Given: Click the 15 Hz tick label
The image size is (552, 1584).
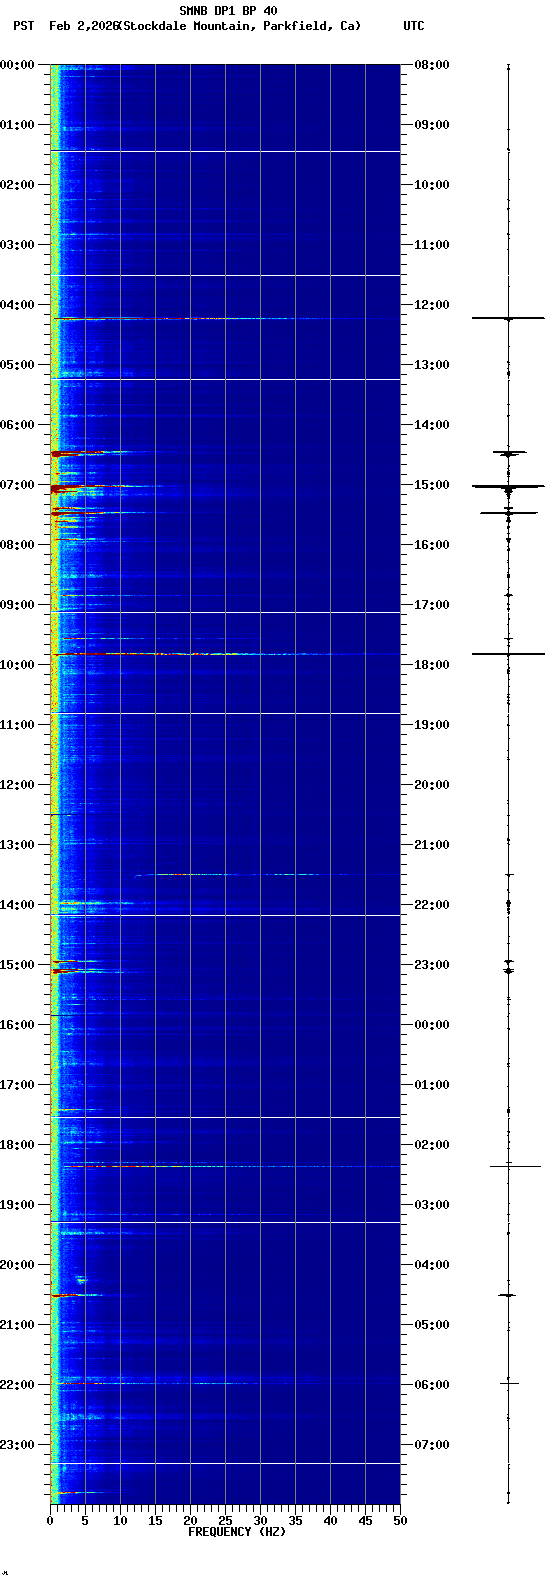Looking at the screenshot, I should pyautogui.click(x=155, y=1521).
